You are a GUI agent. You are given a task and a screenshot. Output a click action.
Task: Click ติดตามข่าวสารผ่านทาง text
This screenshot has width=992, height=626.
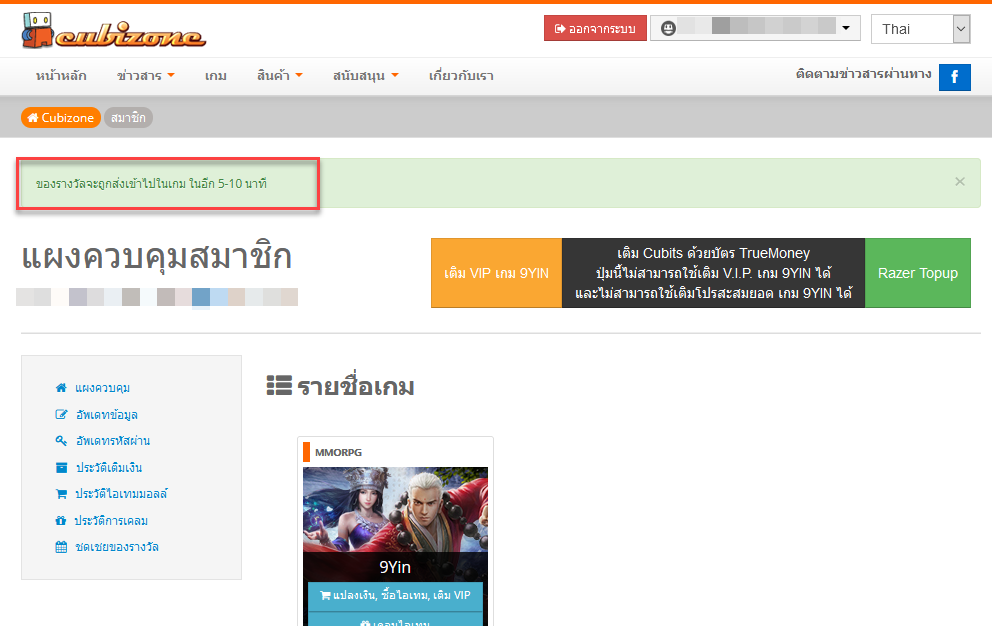[864, 74]
